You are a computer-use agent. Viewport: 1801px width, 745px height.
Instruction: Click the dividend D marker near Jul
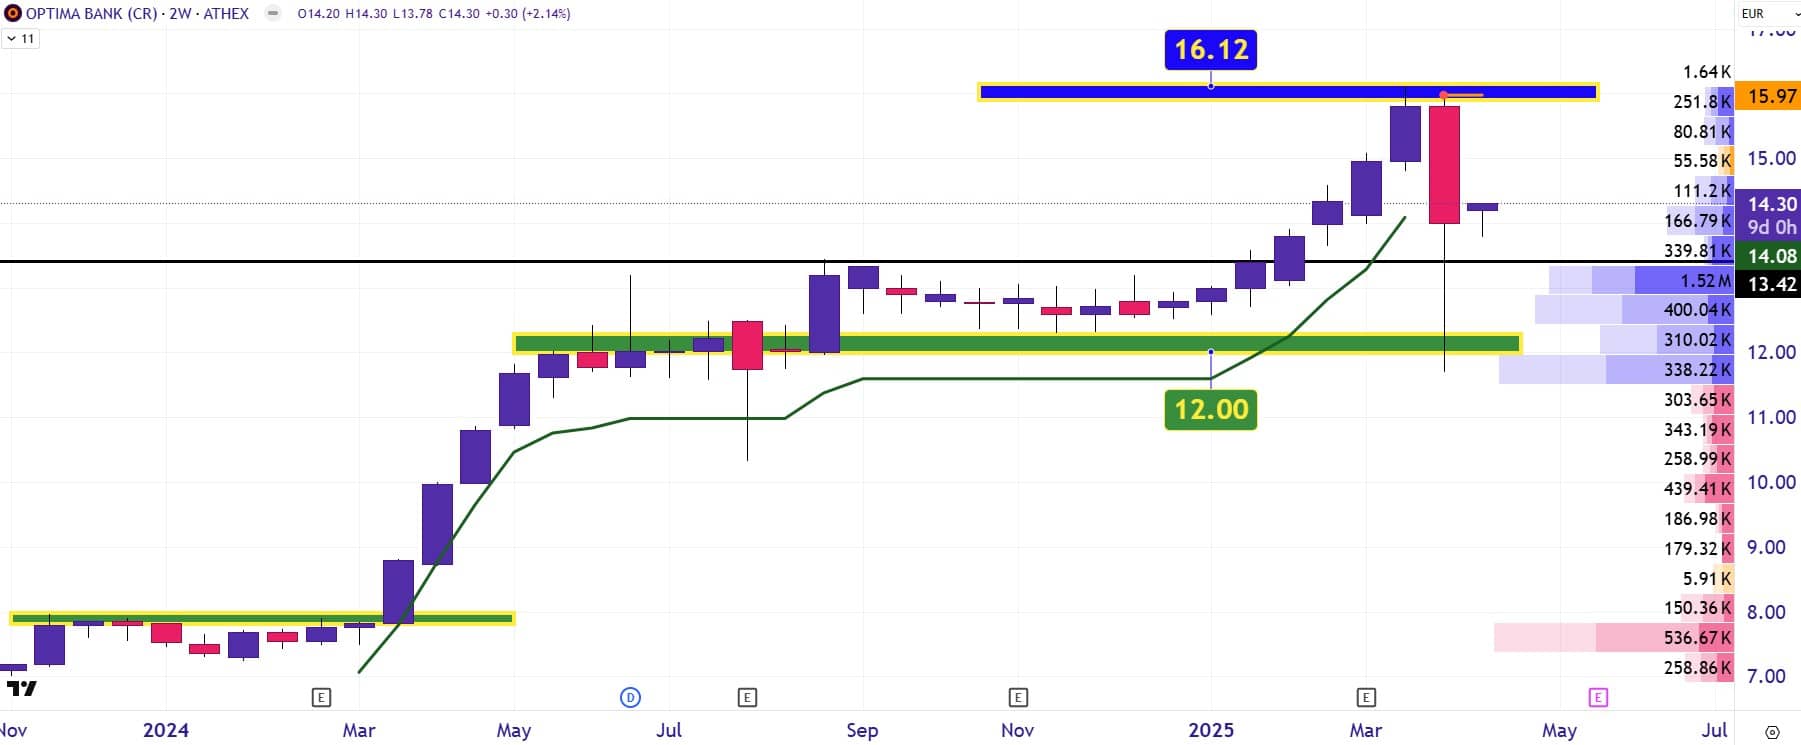coord(630,697)
